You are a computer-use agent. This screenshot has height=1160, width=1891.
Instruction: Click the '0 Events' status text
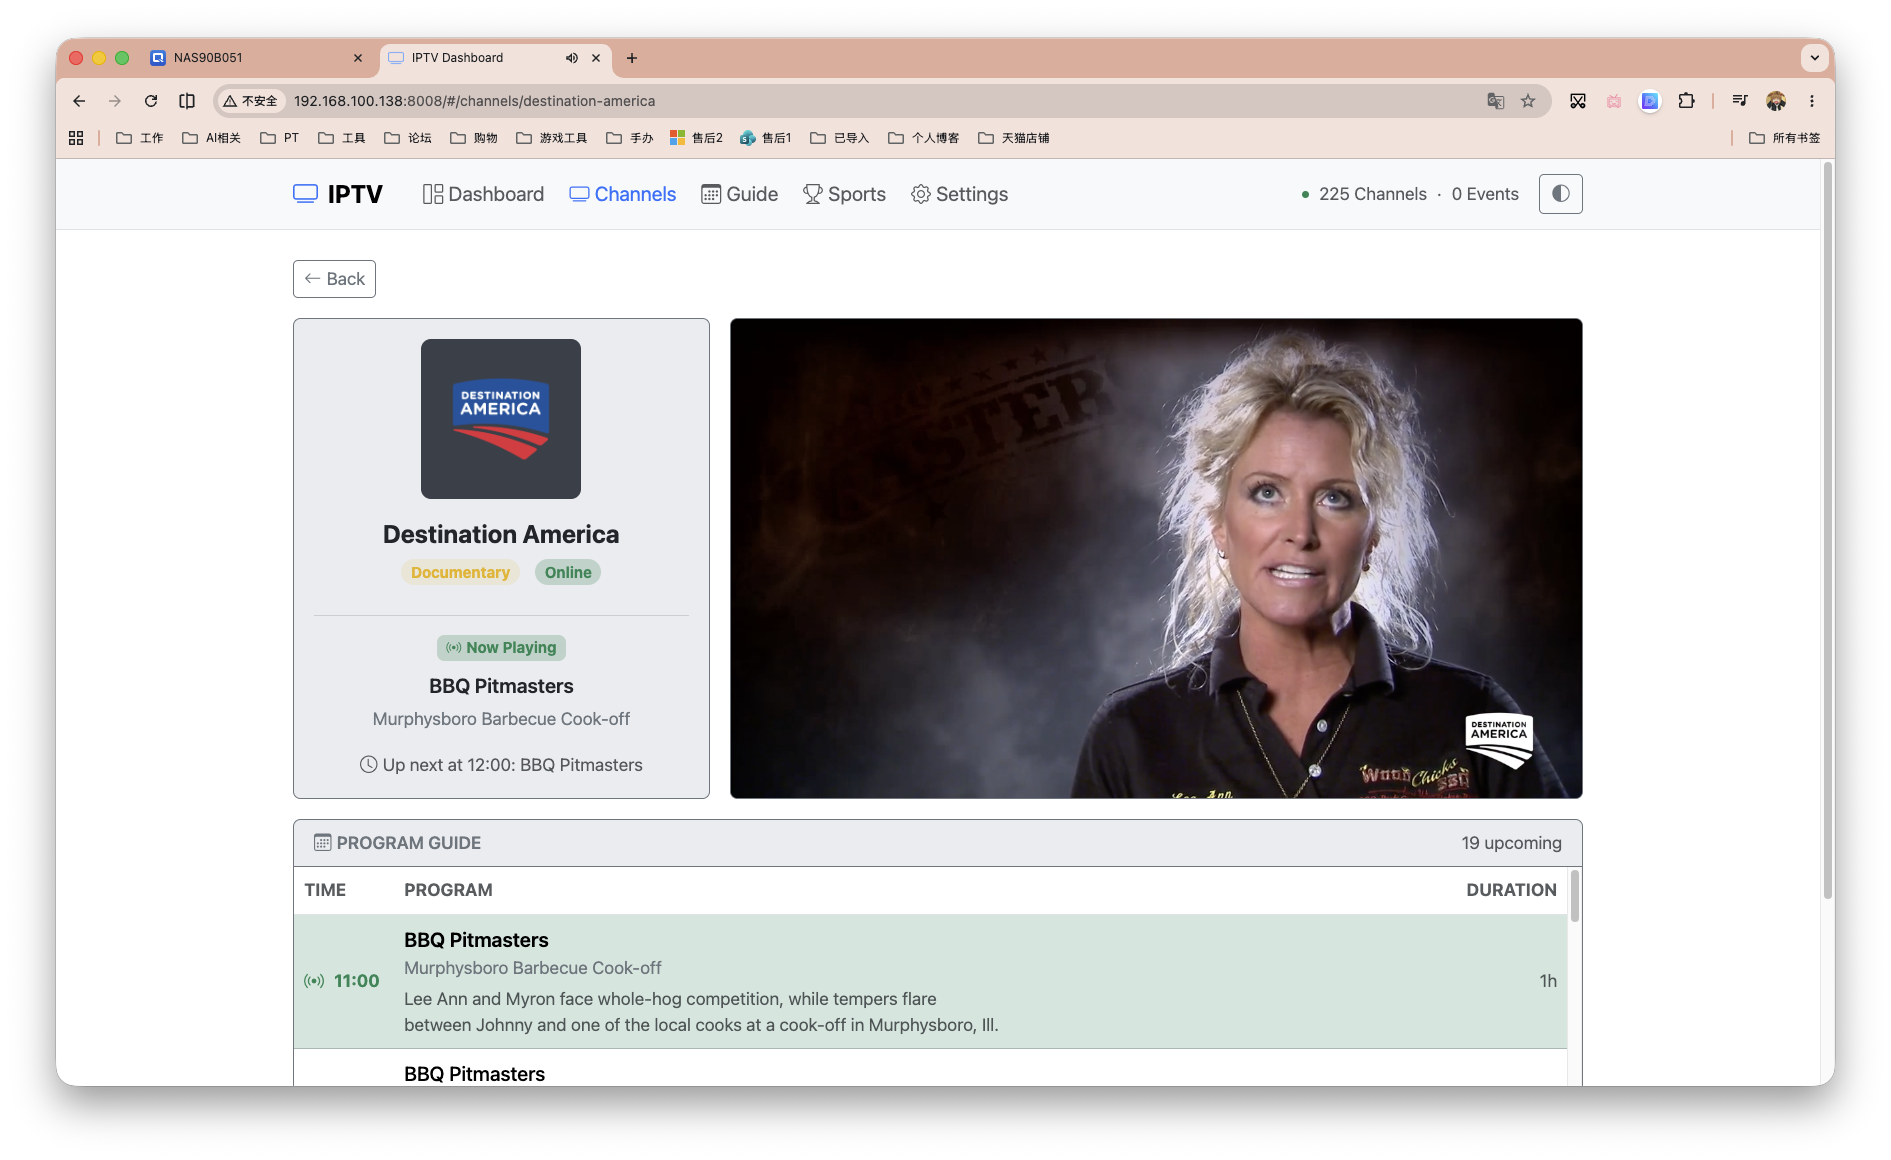[x=1485, y=194]
